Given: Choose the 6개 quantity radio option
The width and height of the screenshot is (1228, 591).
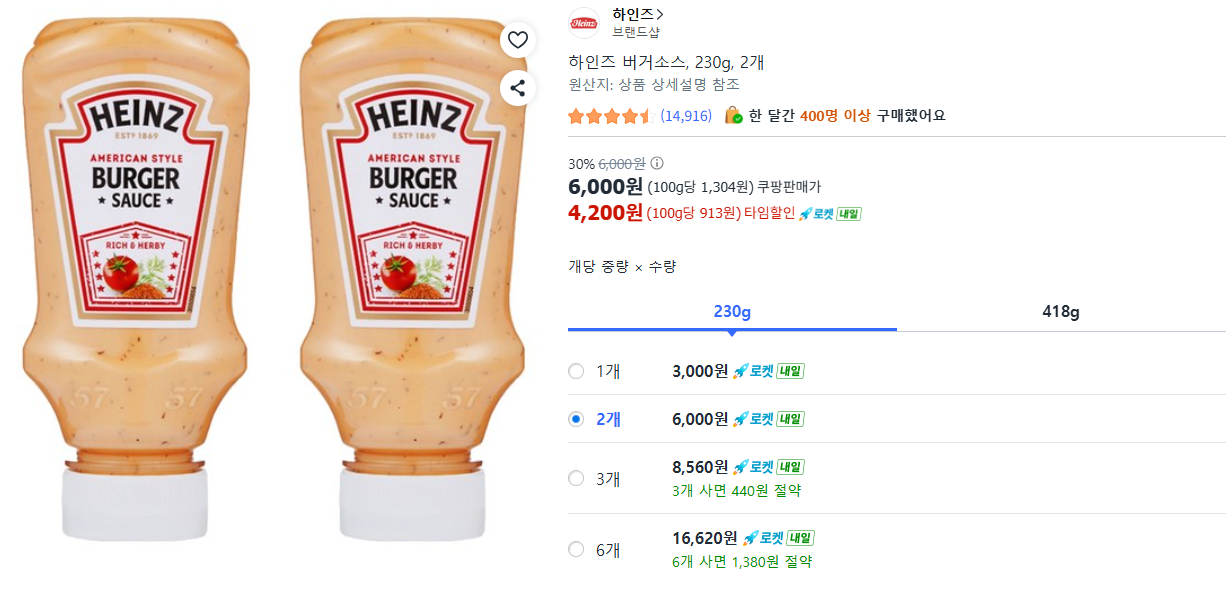Looking at the screenshot, I should point(576,549).
